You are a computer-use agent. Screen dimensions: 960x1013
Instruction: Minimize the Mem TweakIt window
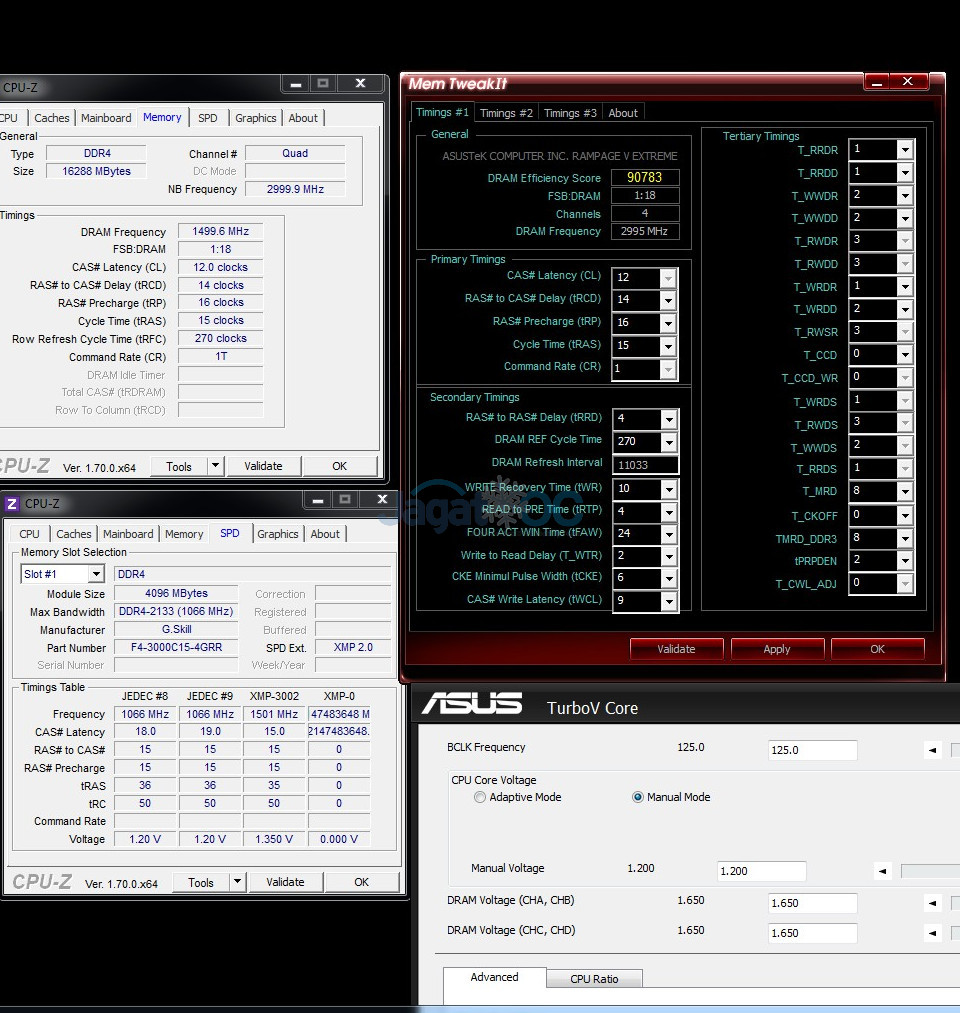[877, 82]
